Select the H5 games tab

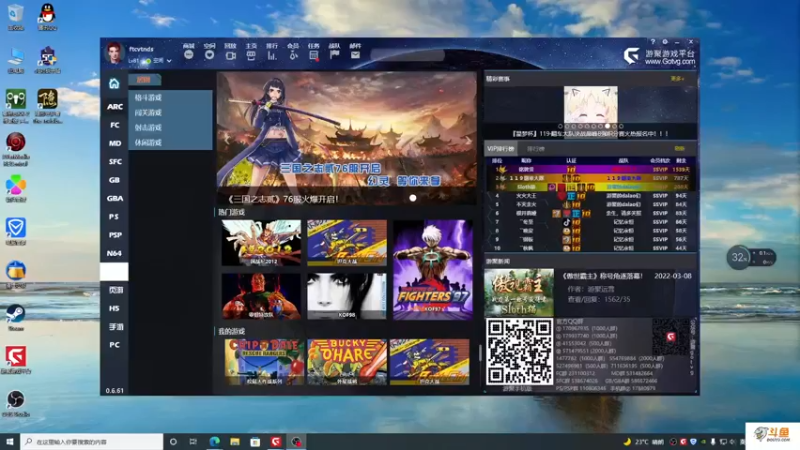(114, 308)
